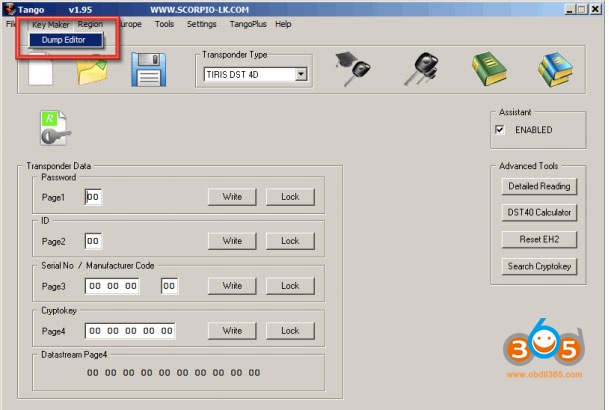Open the DST40 Calculator
The image size is (609, 410).
(539, 213)
